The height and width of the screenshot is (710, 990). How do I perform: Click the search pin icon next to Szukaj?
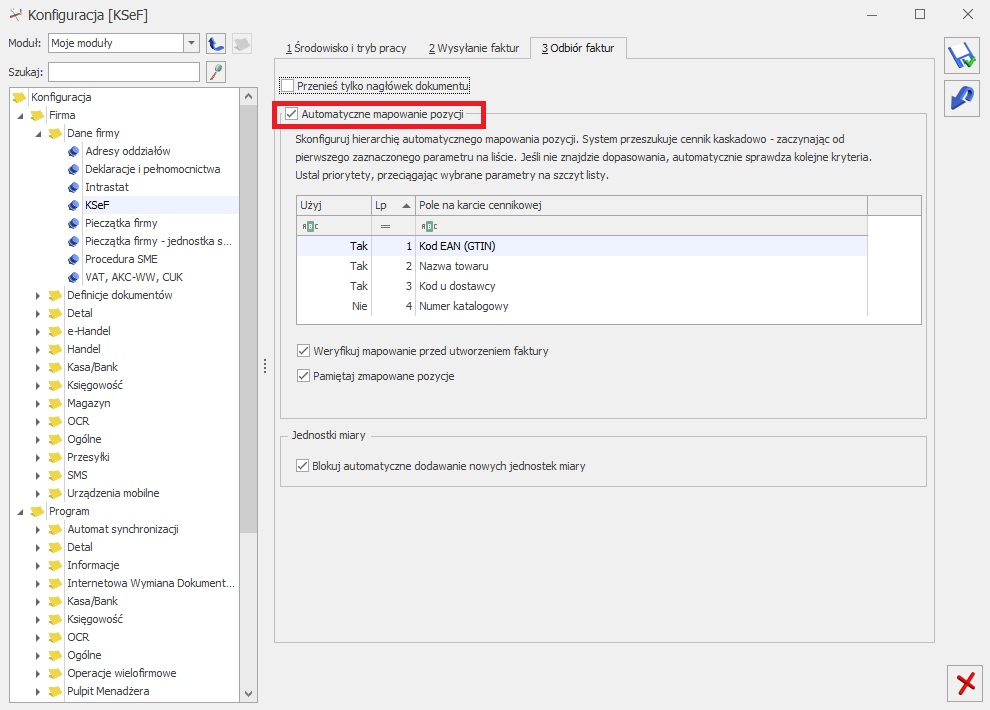[x=216, y=72]
